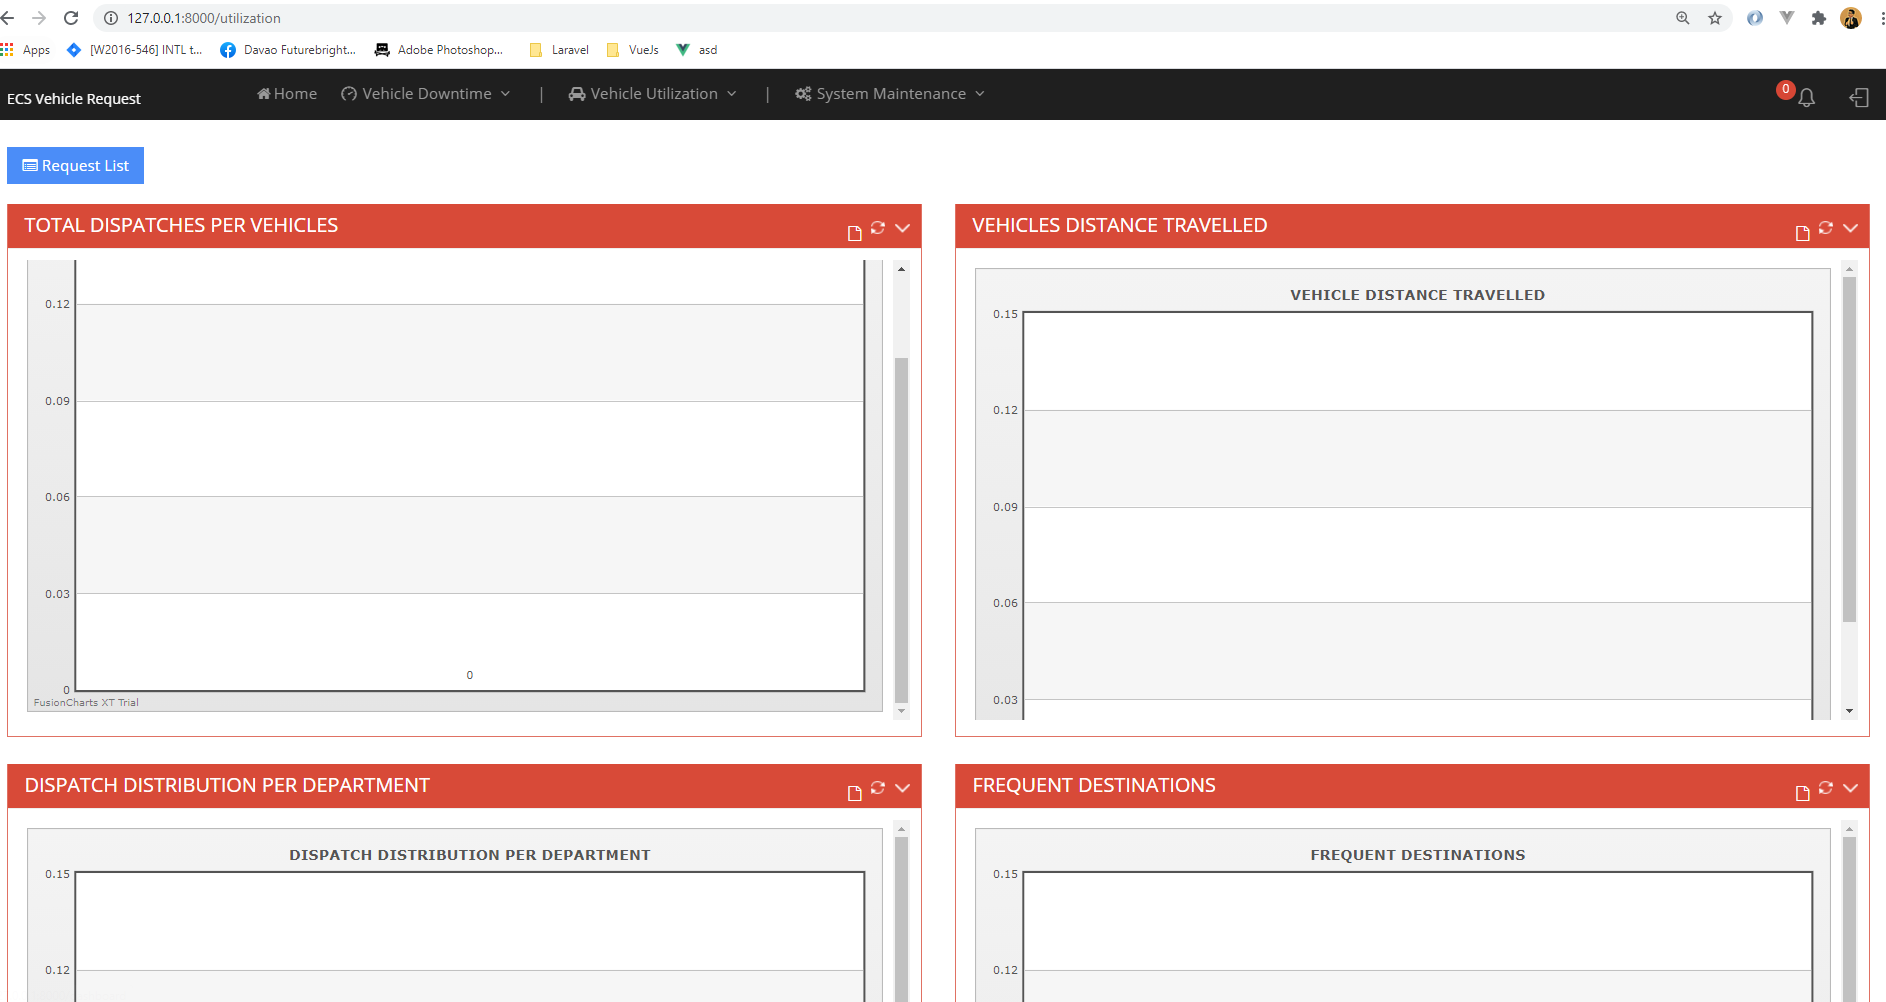
Task: Click the ECS Vehicle Request brand link
Action: pyautogui.click(x=74, y=99)
